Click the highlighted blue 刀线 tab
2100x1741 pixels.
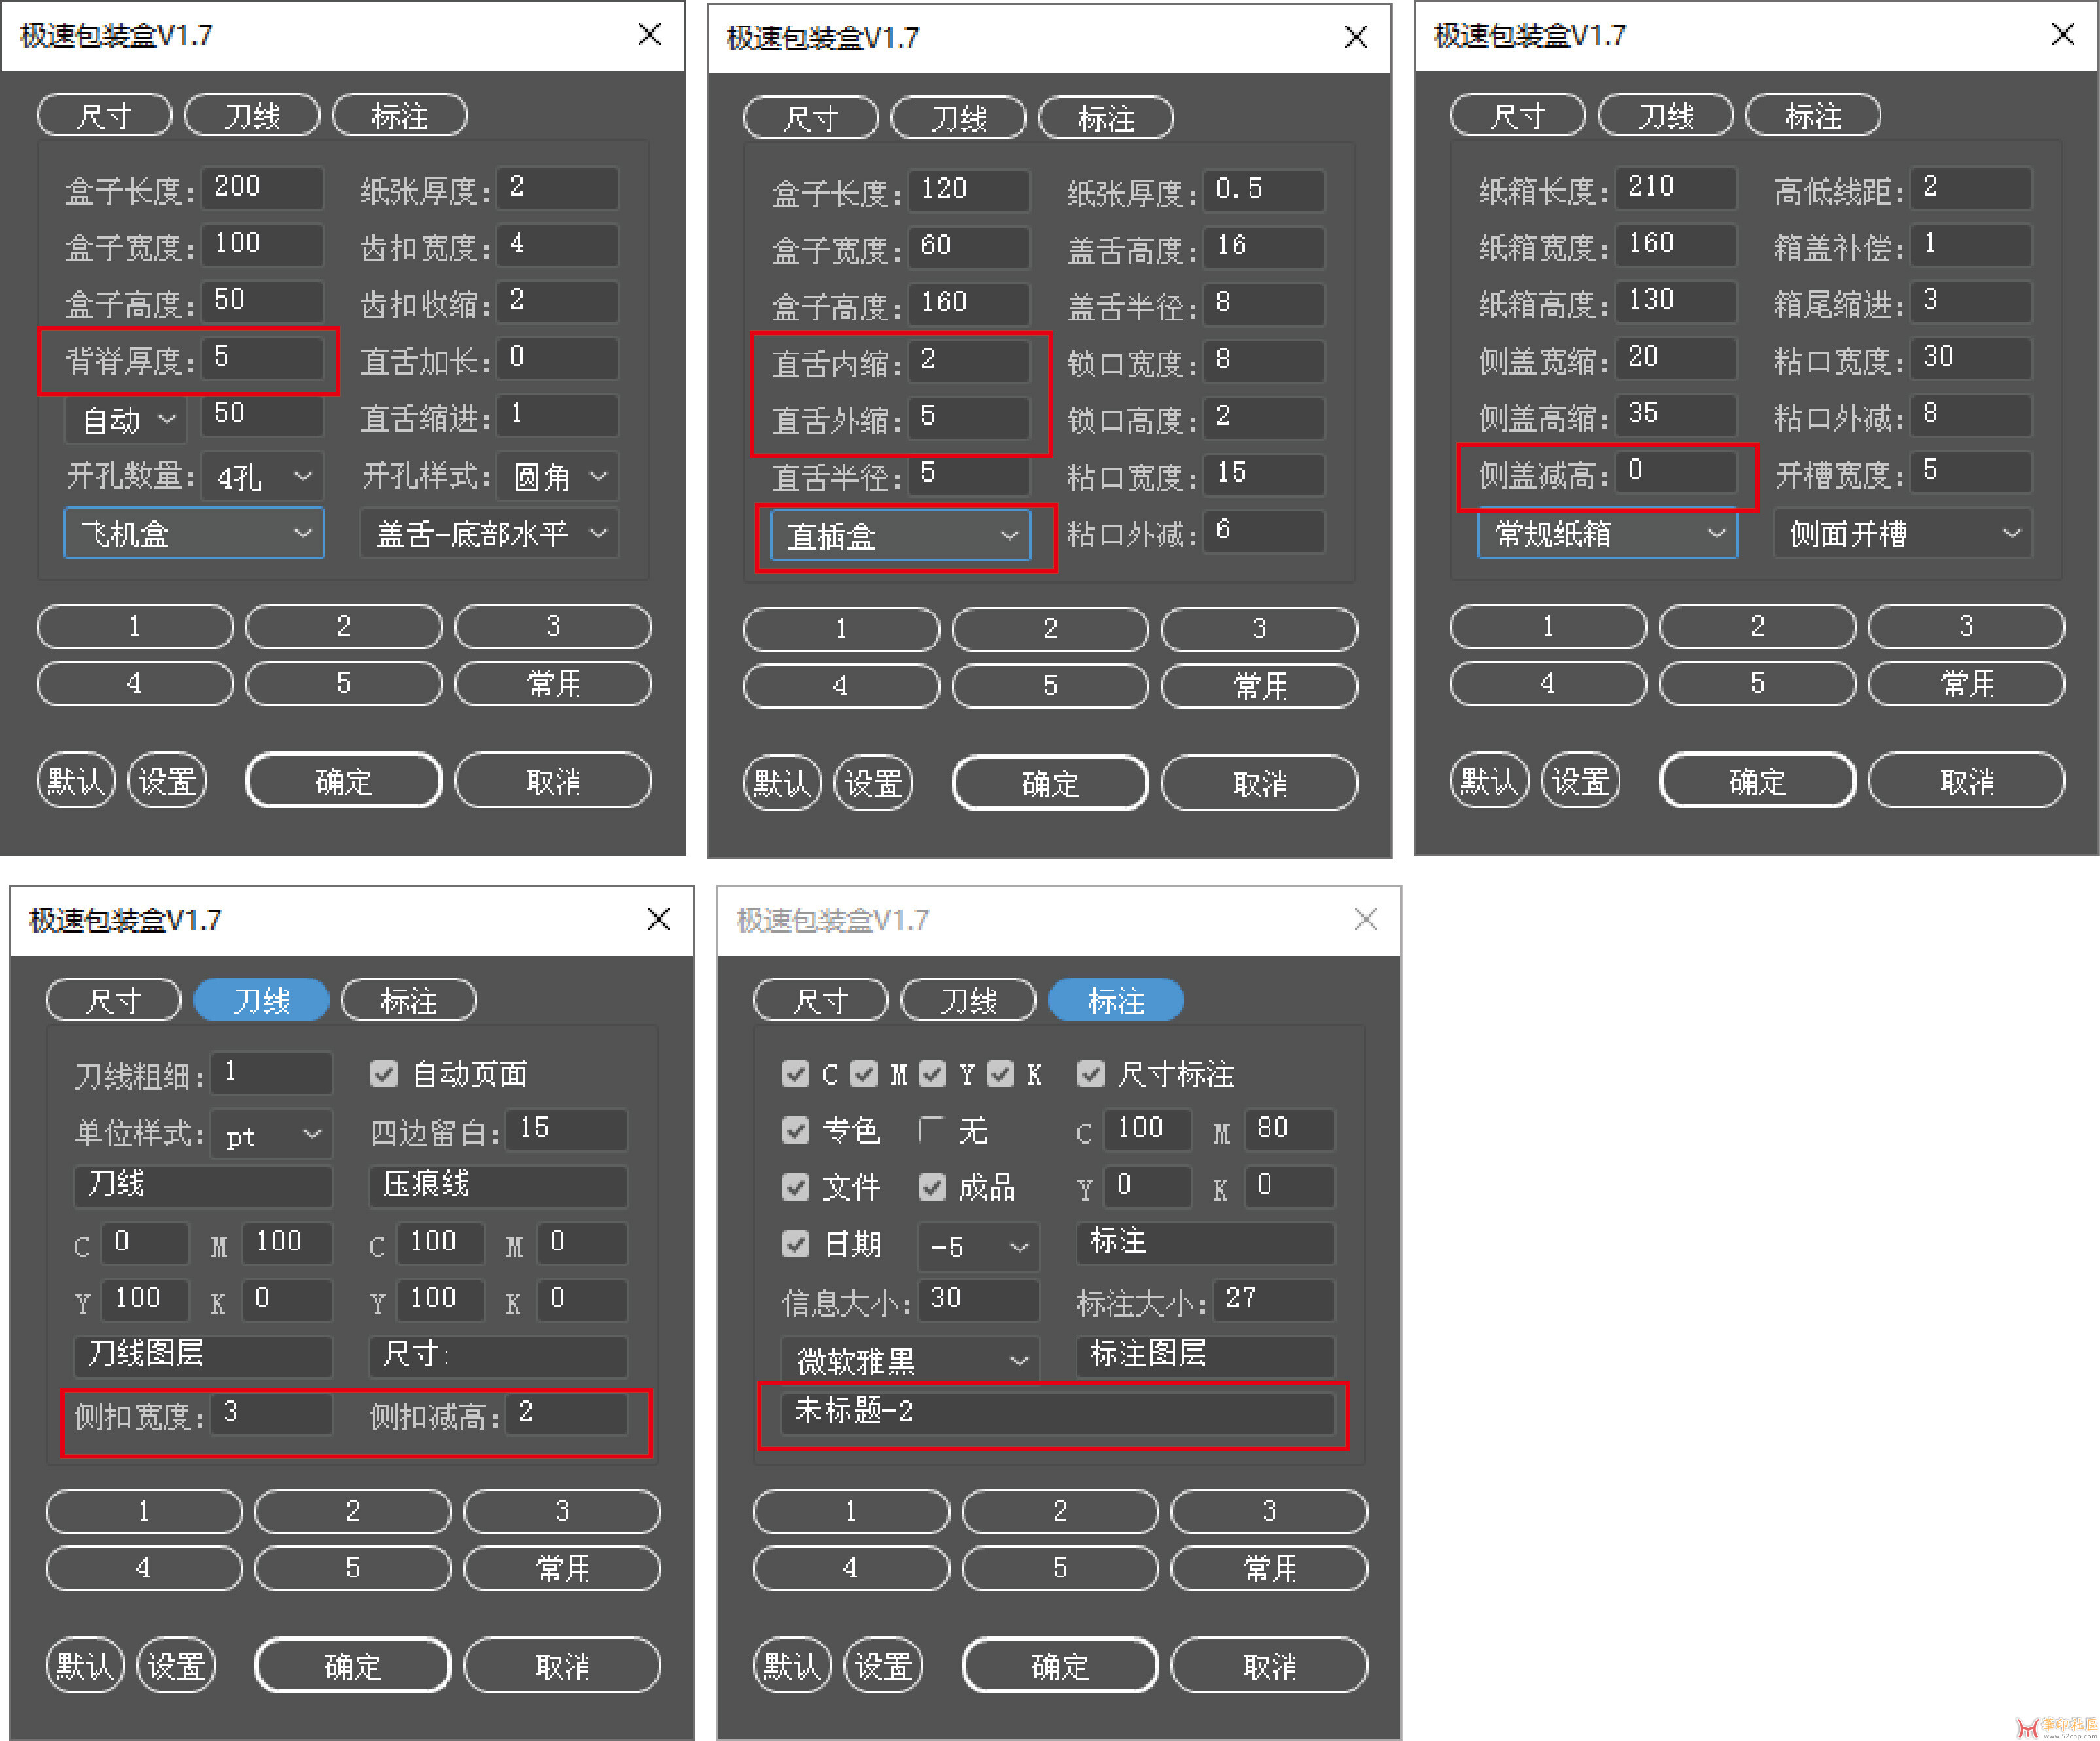(x=261, y=1000)
